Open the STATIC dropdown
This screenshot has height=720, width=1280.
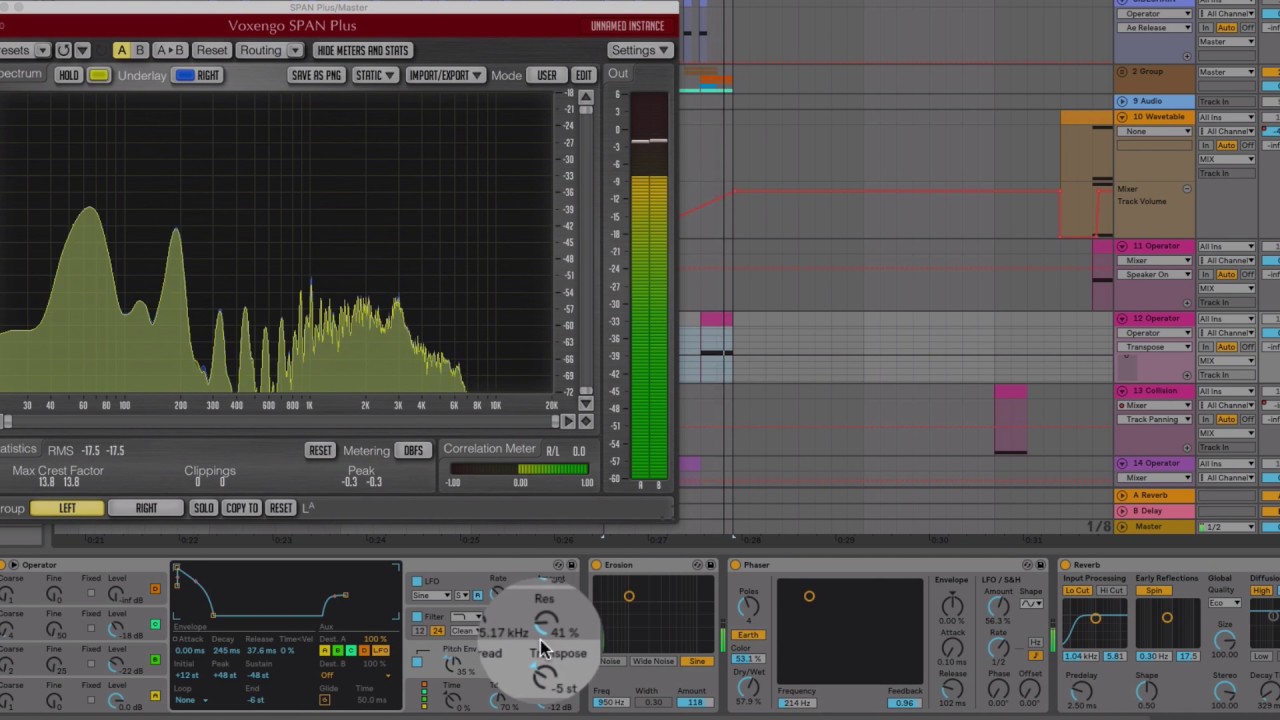(x=374, y=75)
